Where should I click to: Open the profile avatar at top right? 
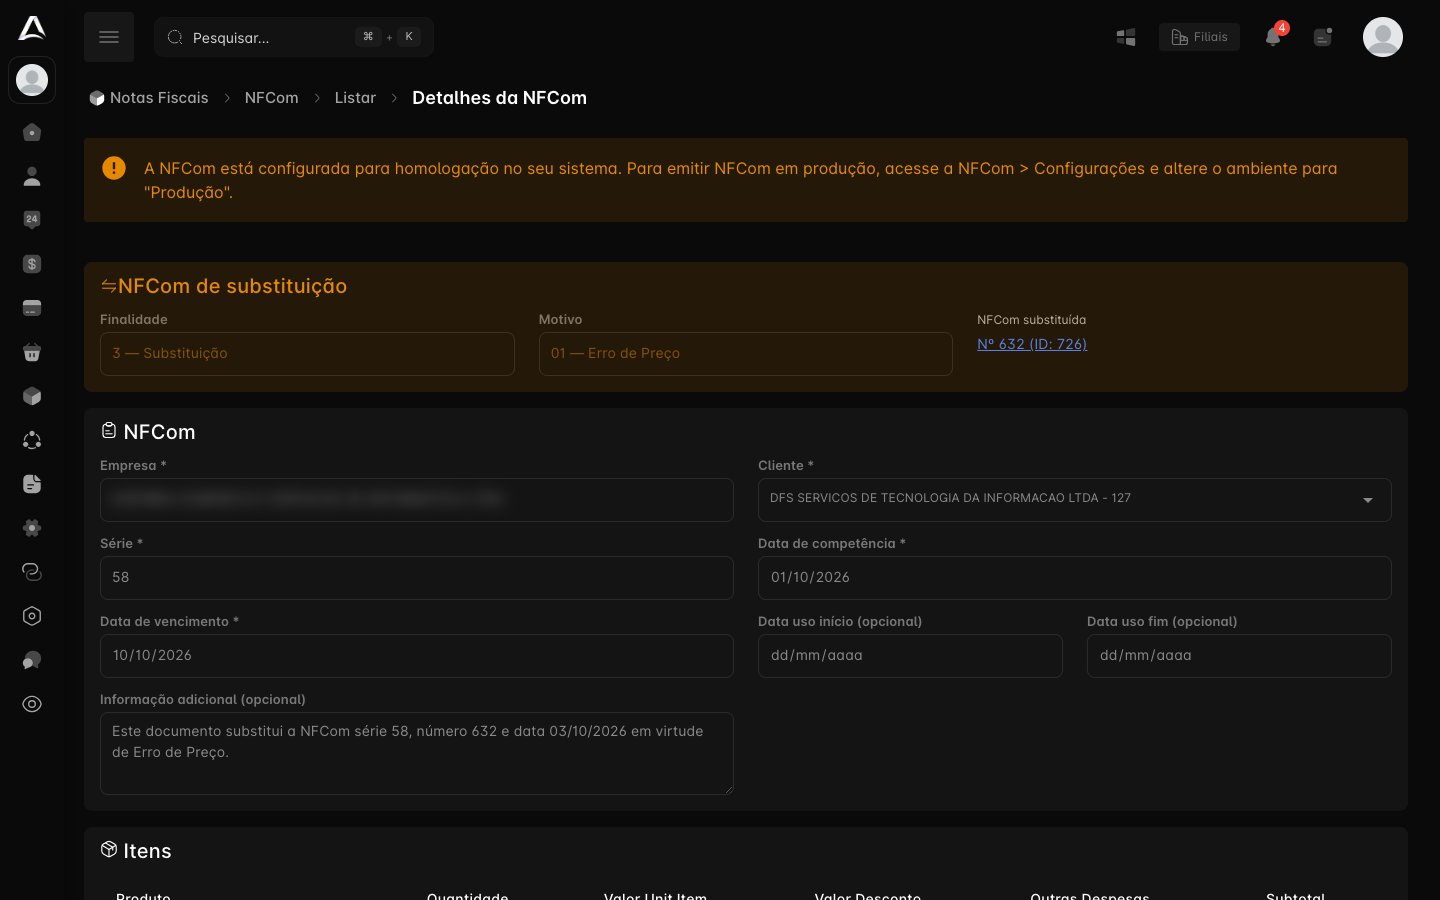tap(1383, 37)
